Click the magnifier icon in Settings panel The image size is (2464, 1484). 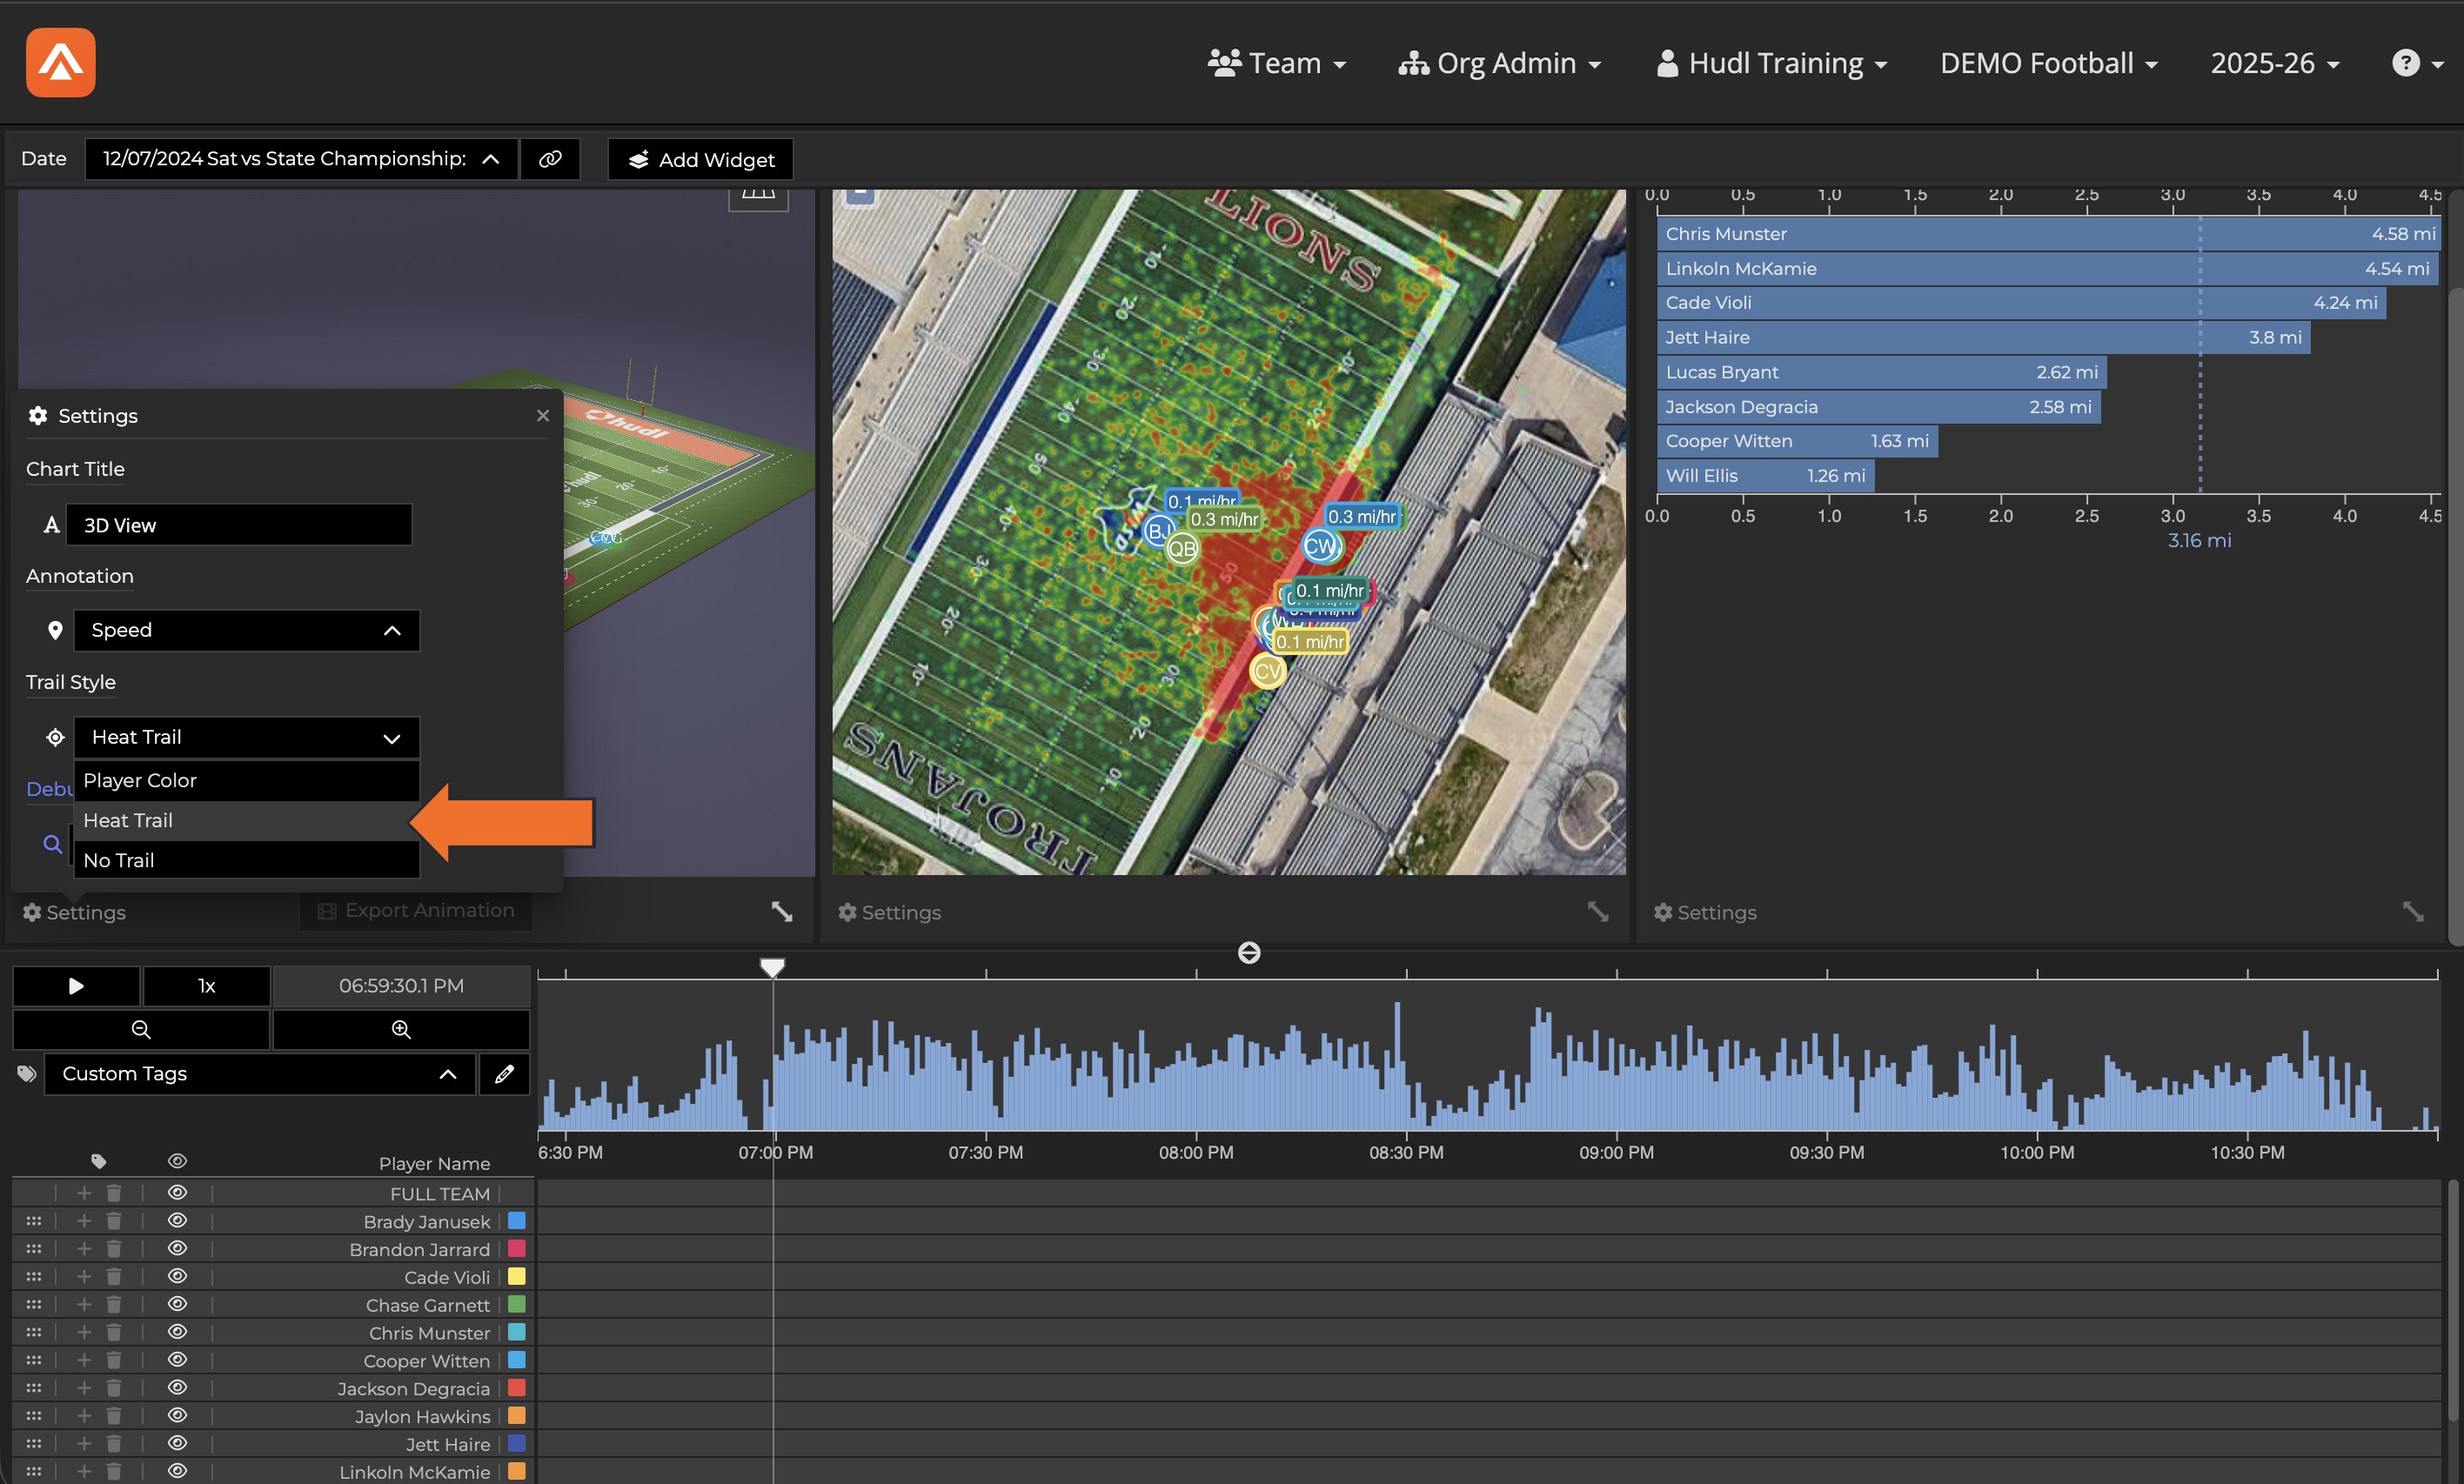click(x=53, y=844)
